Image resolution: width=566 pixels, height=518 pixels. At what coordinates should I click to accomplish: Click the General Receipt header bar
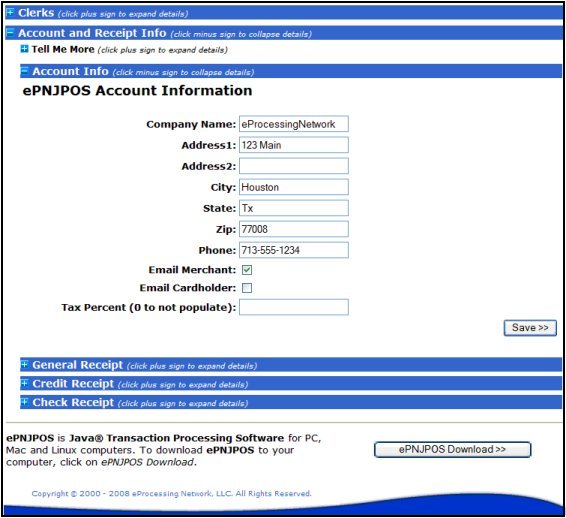coord(291,365)
